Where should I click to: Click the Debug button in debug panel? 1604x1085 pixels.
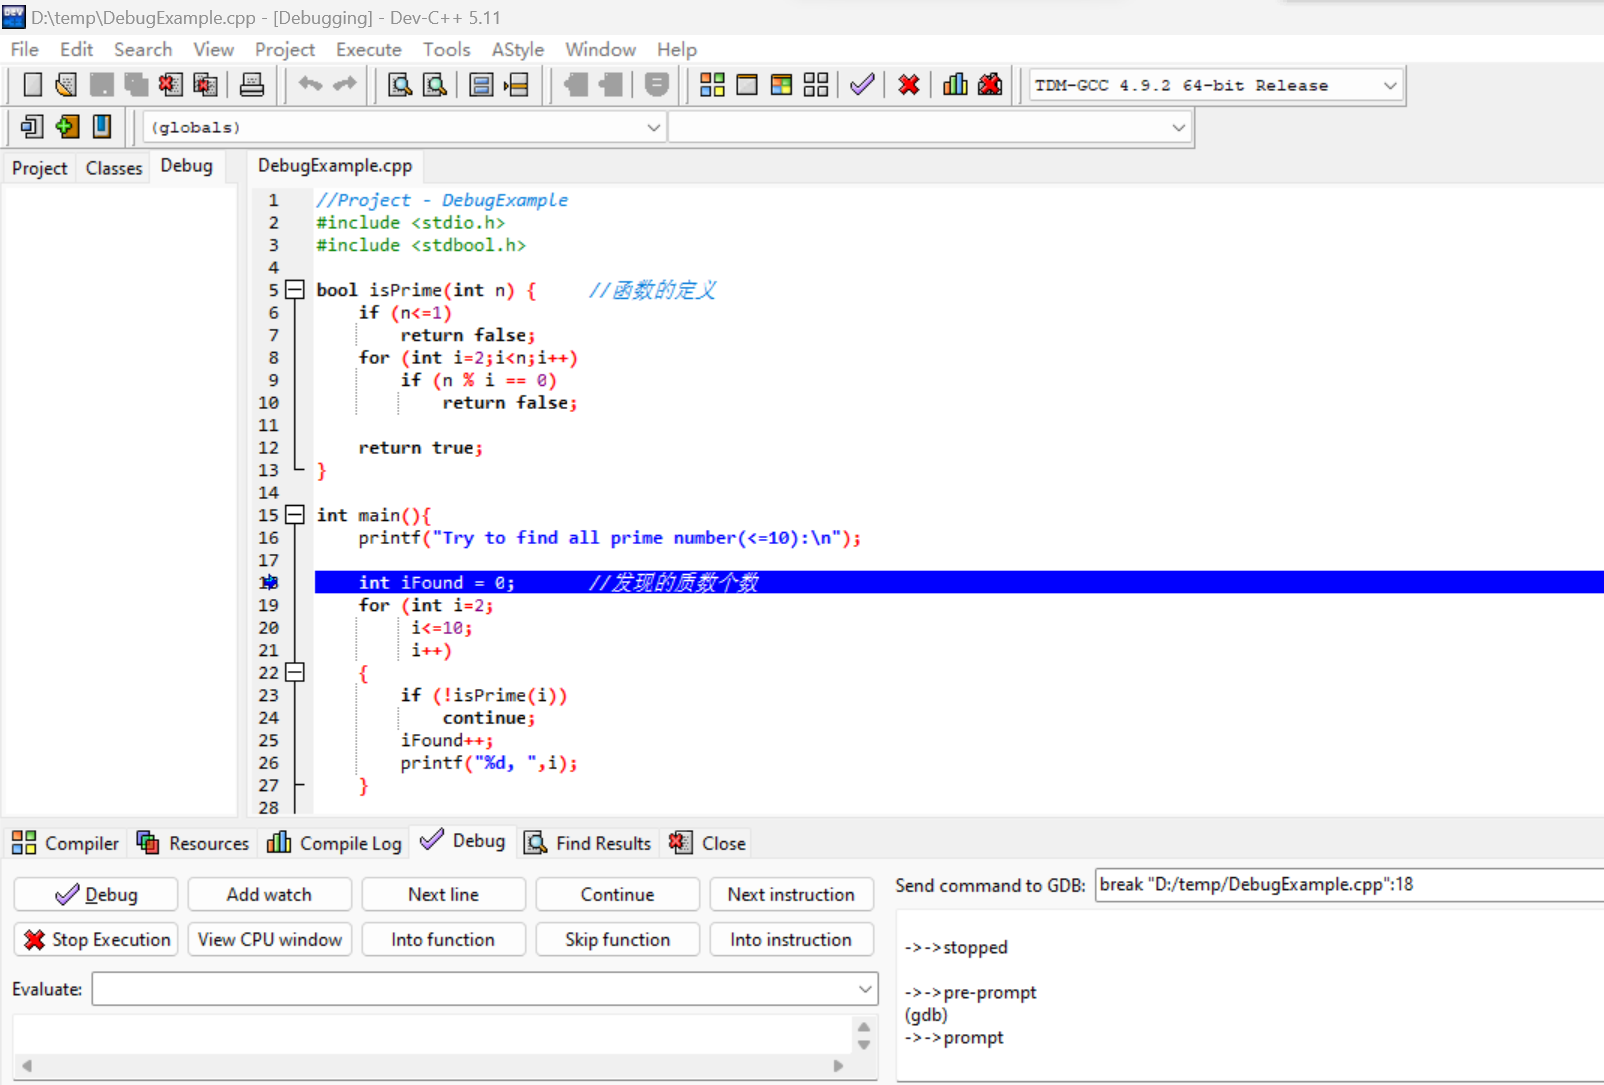[96, 894]
